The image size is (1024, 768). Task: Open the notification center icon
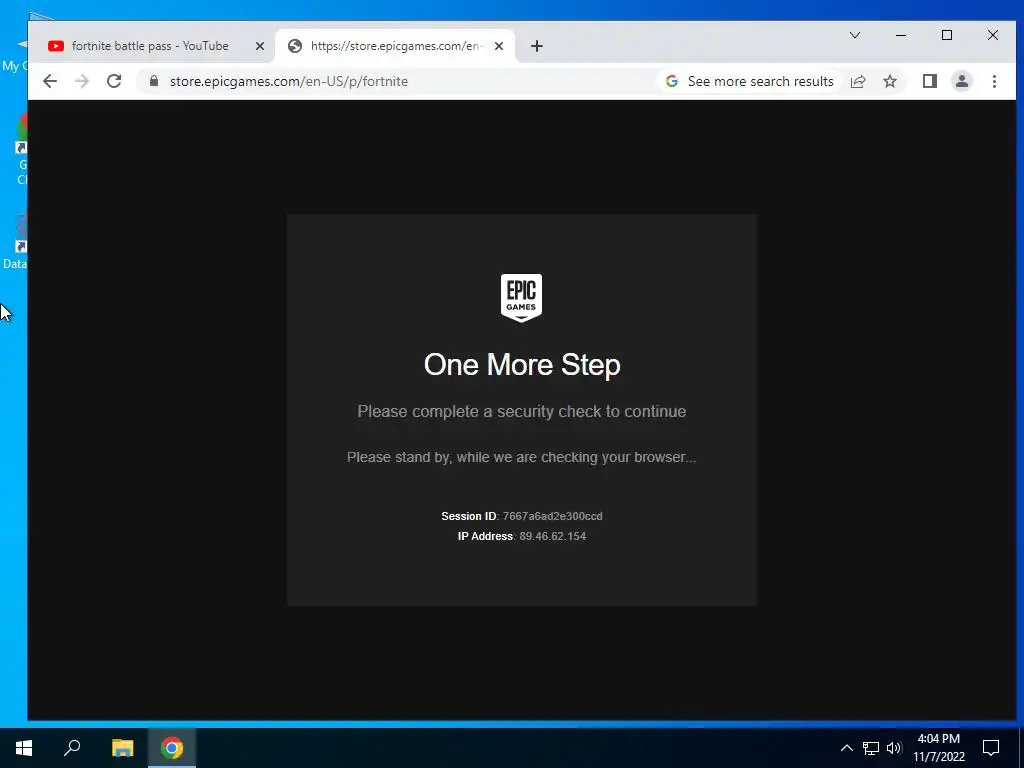[x=991, y=748]
